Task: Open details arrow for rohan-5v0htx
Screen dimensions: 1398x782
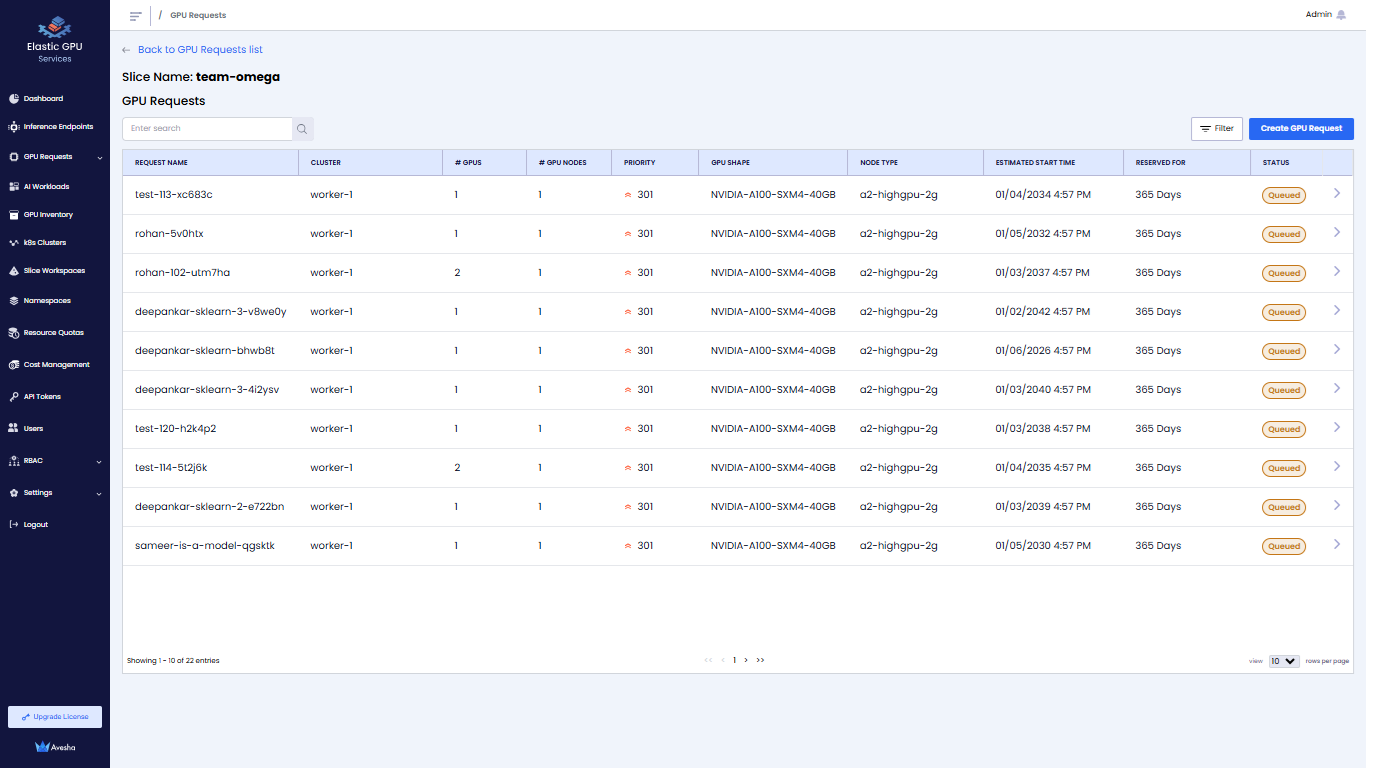Action: tap(1337, 233)
